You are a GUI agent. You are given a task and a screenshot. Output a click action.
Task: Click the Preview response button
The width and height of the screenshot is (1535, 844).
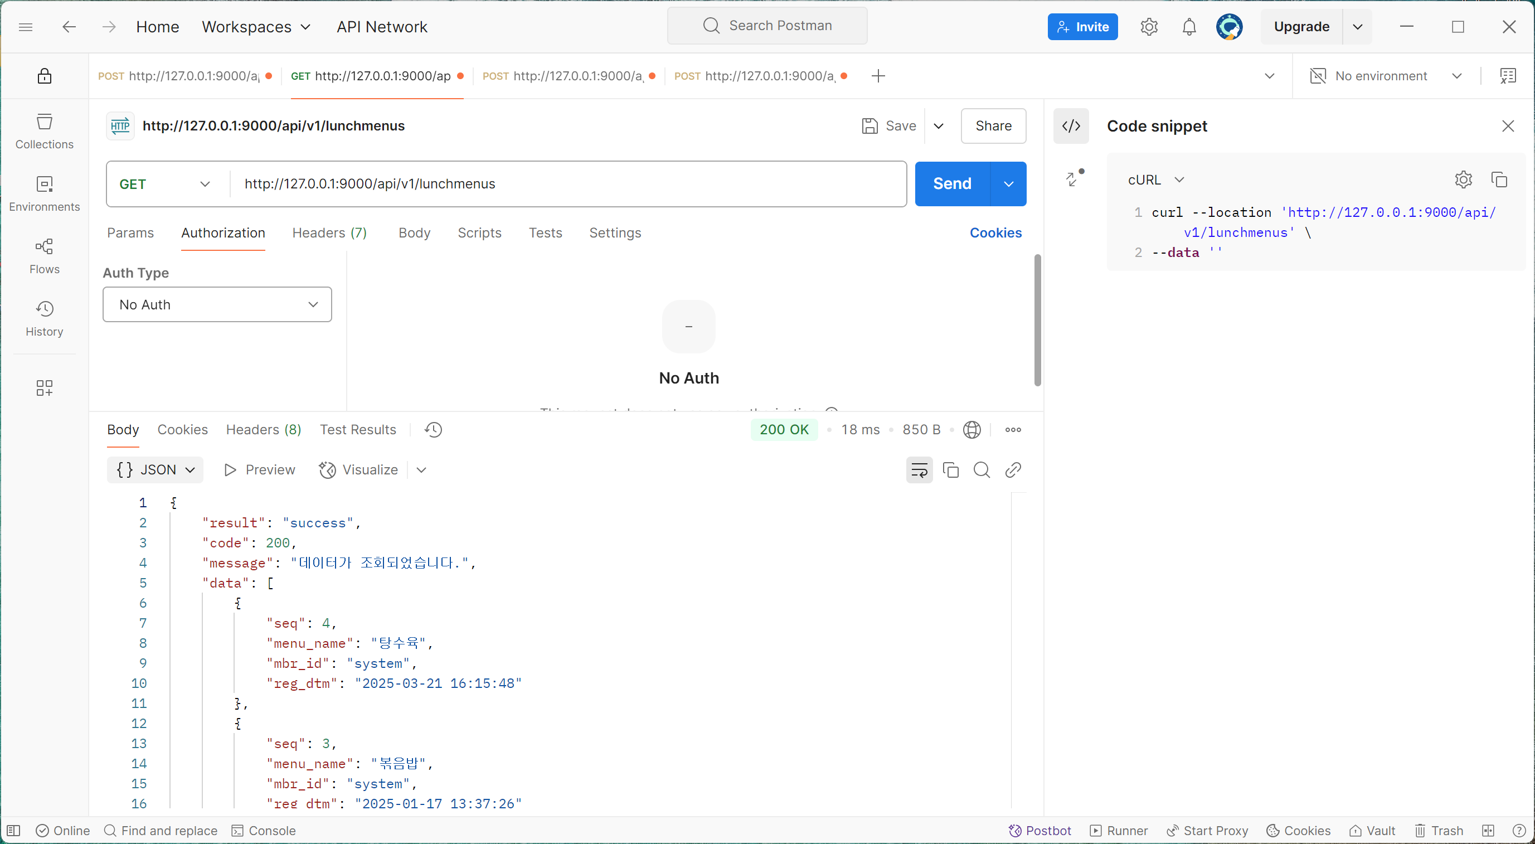click(259, 470)
